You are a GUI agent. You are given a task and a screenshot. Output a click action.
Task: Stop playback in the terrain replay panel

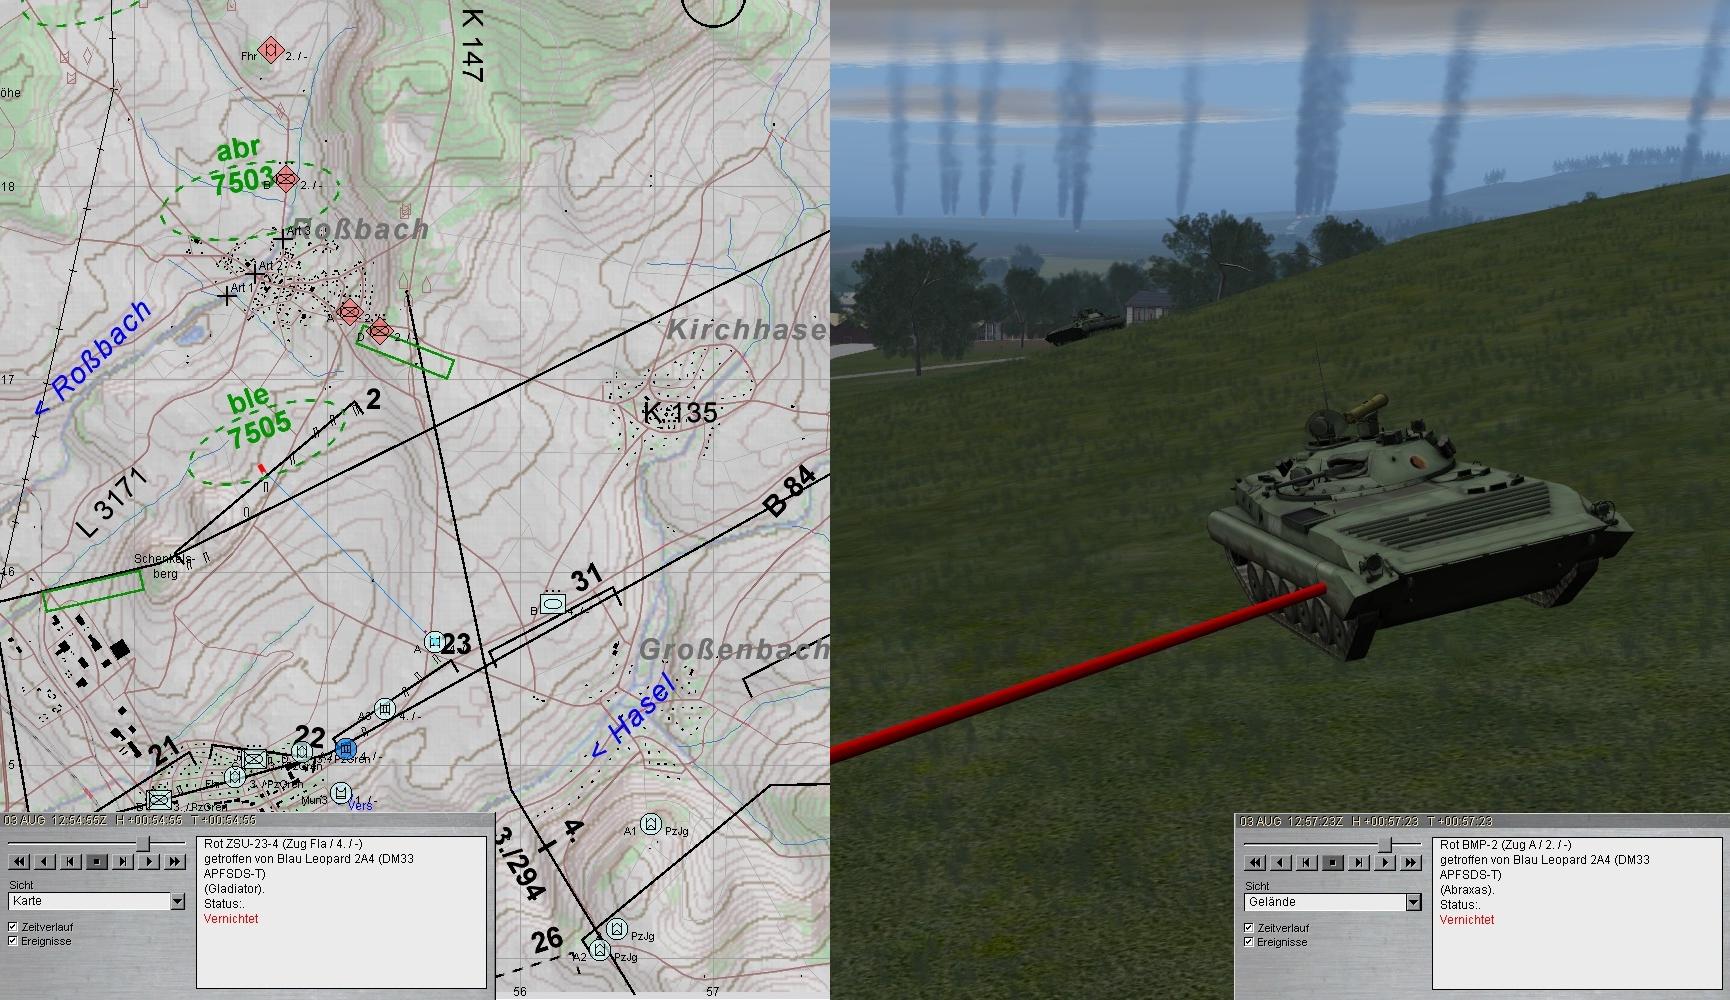[1332, 862]
